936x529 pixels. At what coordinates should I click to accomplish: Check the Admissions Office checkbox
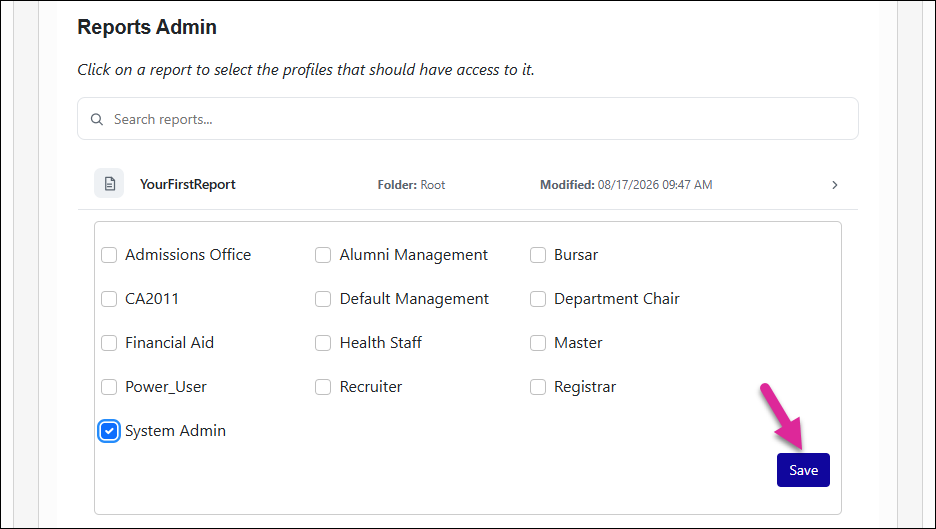pyautogui.click(x=109, y=255)
